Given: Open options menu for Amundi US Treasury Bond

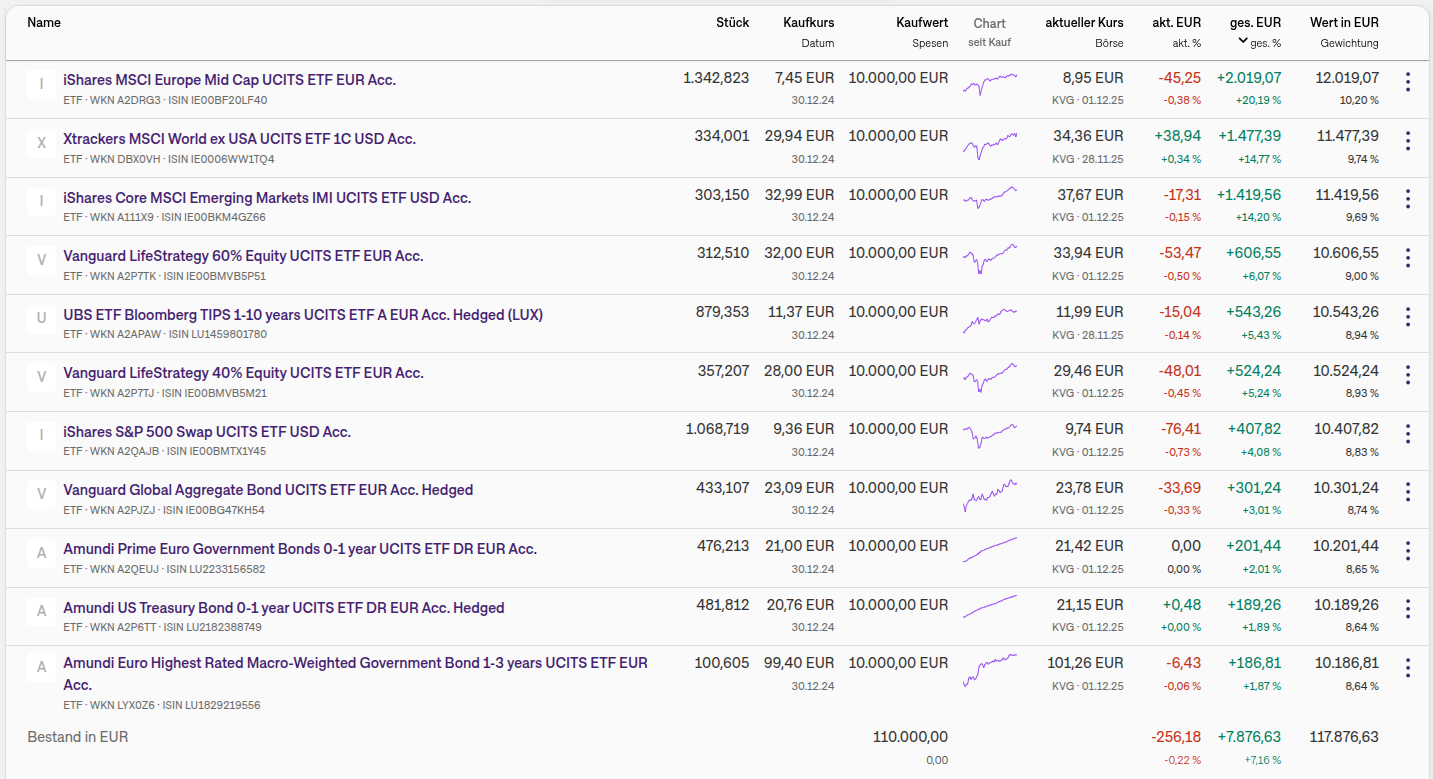Looking at the screenshot, I should 1408,609.
